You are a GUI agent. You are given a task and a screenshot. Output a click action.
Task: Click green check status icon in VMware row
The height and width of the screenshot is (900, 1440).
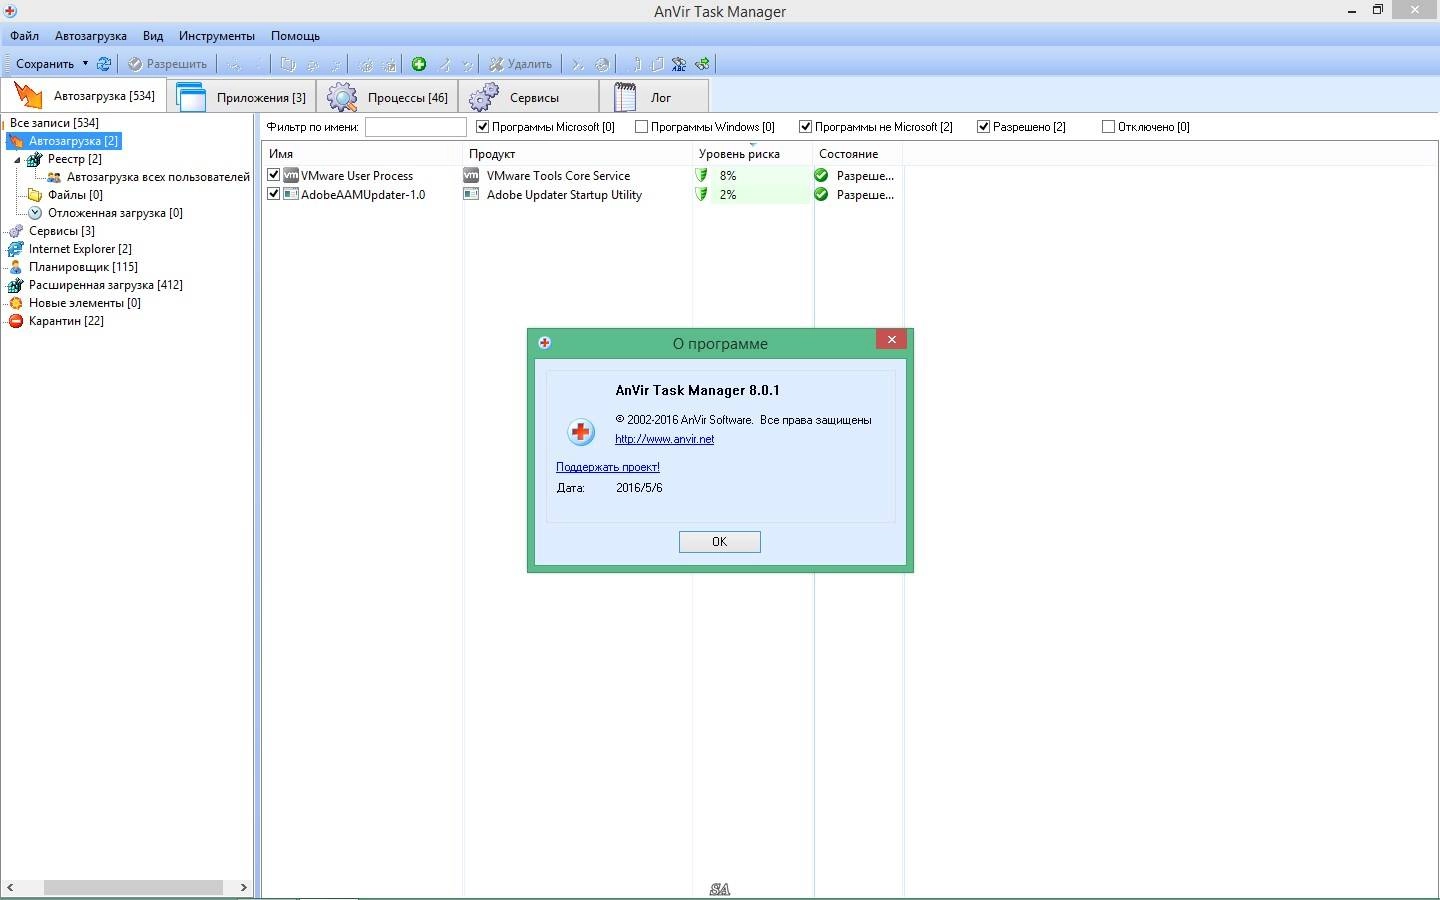[822, 175]
